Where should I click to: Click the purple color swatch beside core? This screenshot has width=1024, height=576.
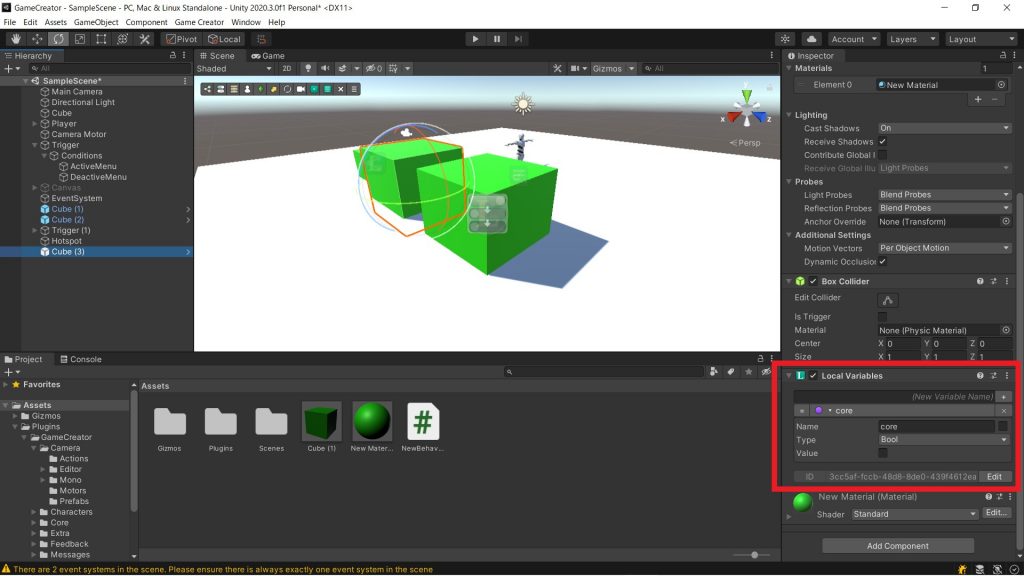coord(818,410)
